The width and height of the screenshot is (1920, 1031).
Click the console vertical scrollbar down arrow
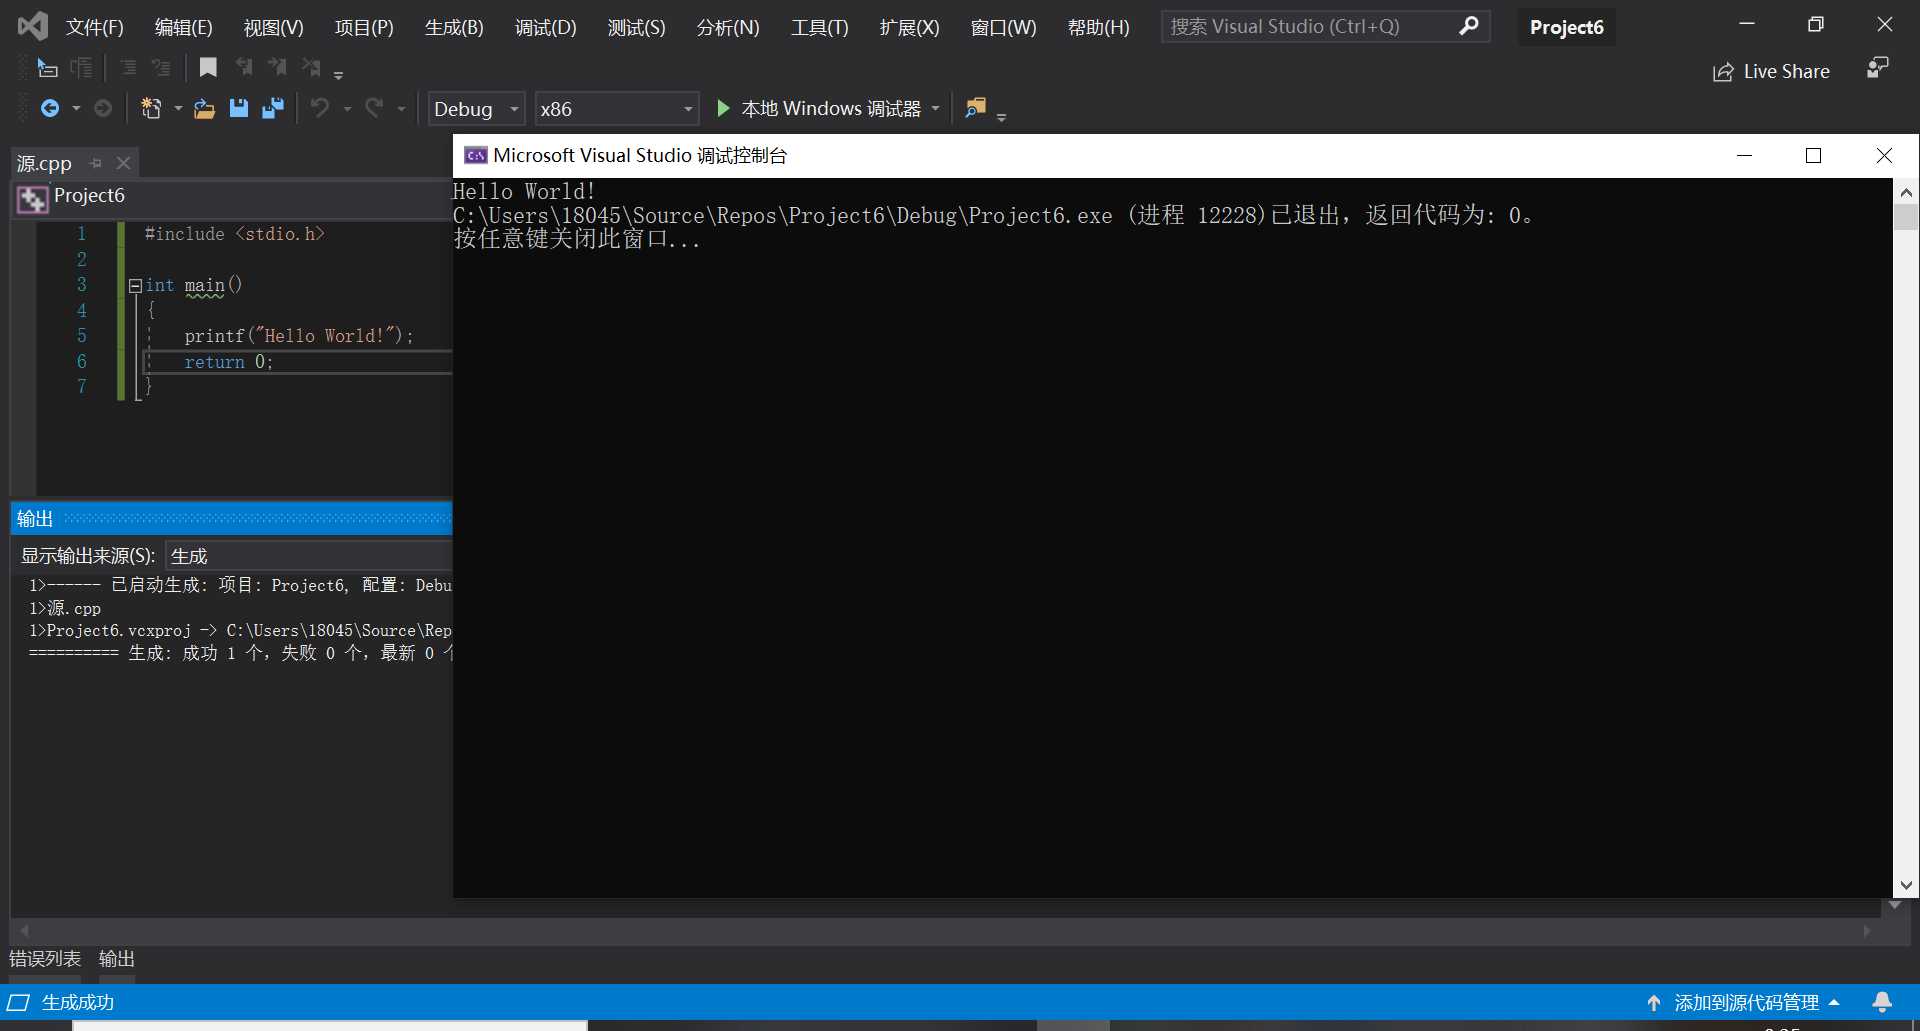[x=1906, y=885]
